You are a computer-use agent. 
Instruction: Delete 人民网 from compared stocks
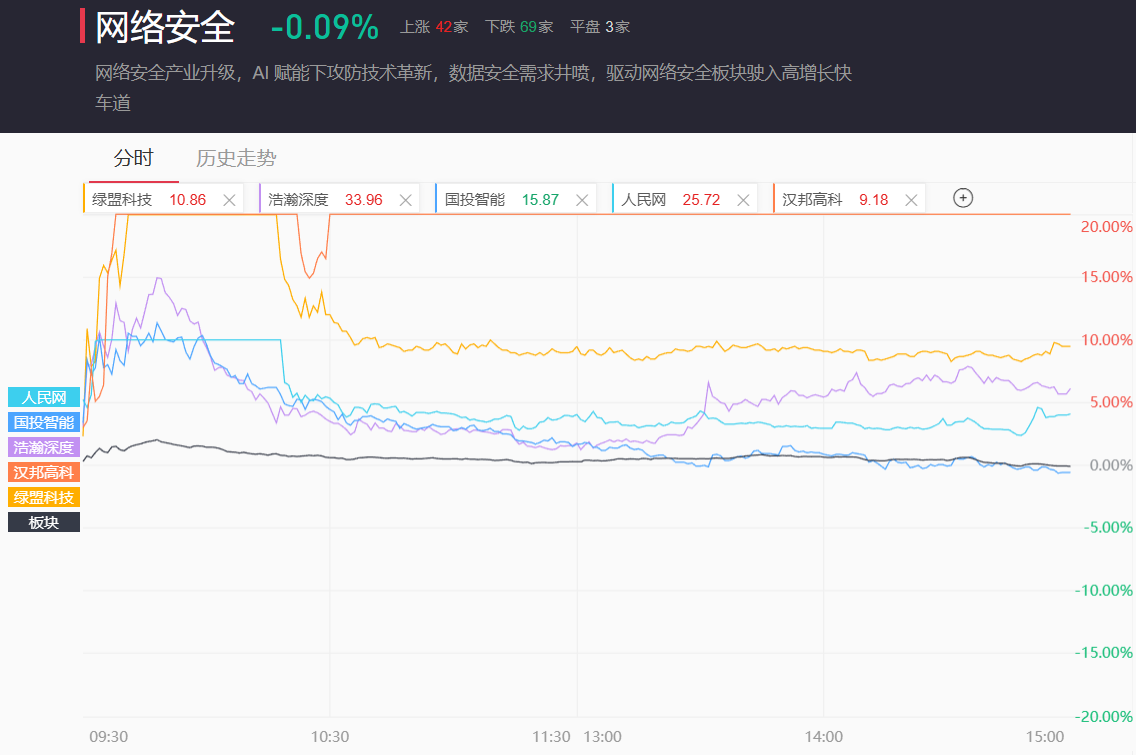pyautogui.click(x=743, y=200)
